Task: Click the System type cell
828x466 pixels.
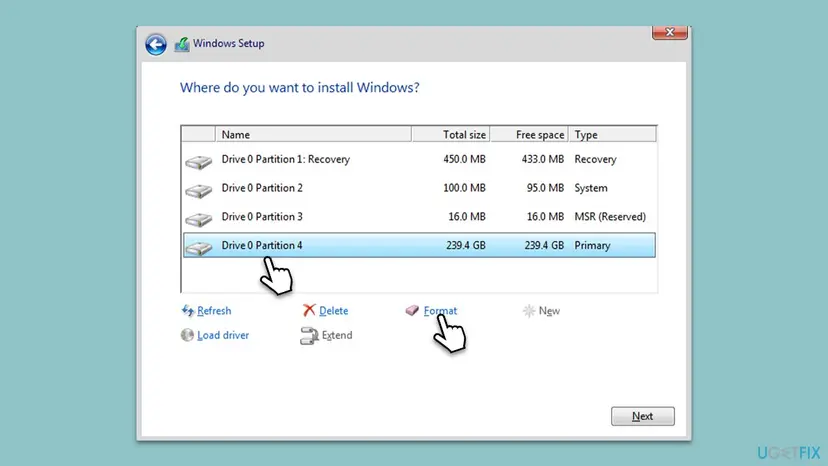Action: coord(591,188)
